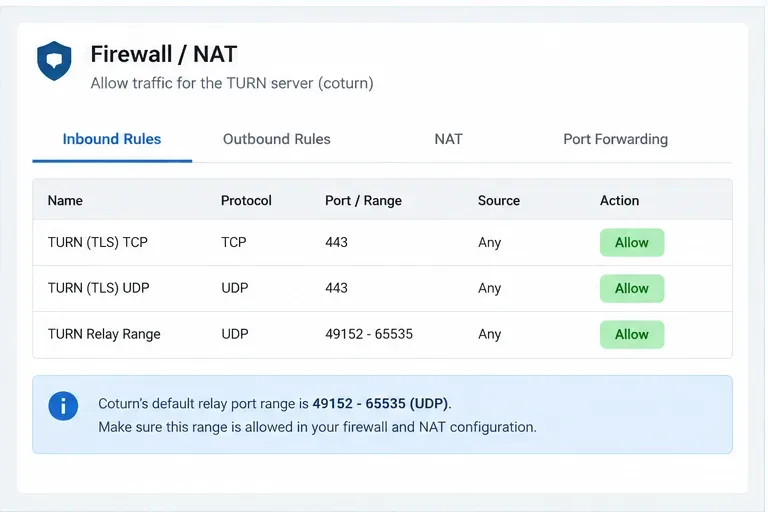Click port 443 in TURN (TLS) TCP row
768x512 pixels.
(336, 242)
